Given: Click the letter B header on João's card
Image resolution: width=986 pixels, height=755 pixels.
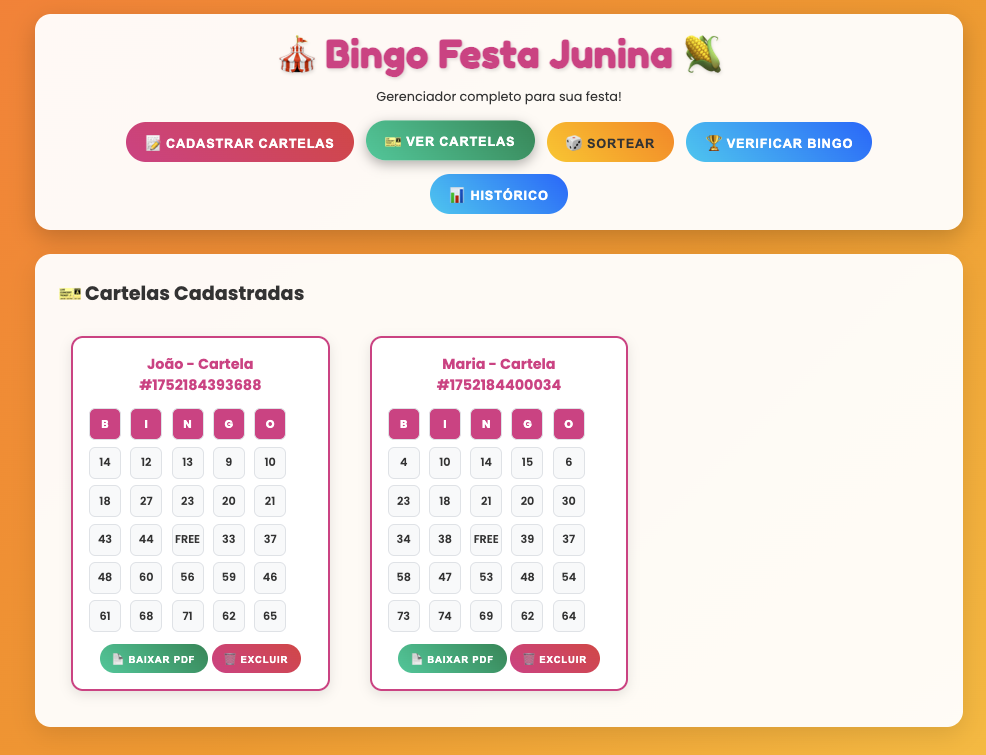Looking at the screenshot, I should pyautogui.click(x=105, y=424).
